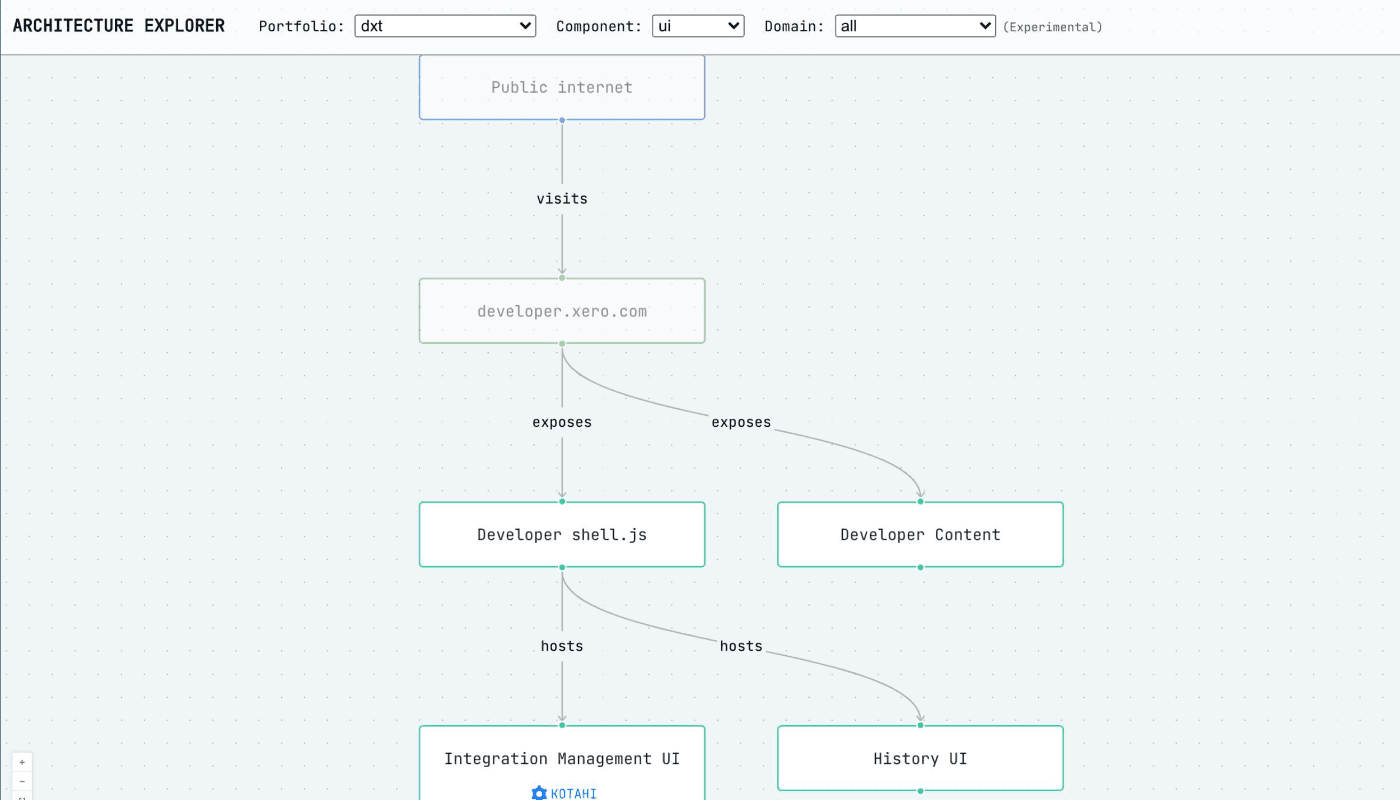1400x800 pixels.
Task: Click the zoom out minus button
Action: tap(22, 781)
